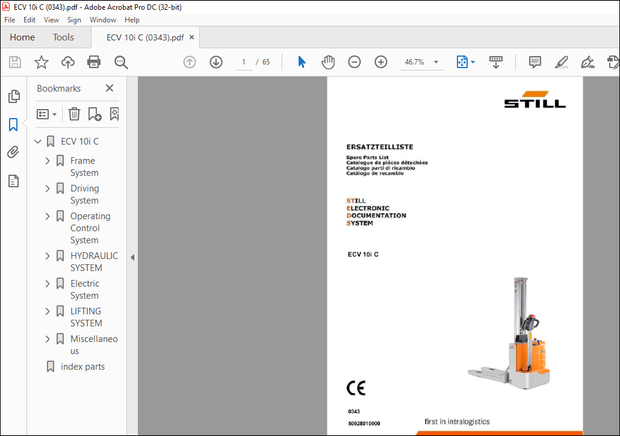Activate the Hand pan tool
The image size is (620, 436).
pos(328,62)
